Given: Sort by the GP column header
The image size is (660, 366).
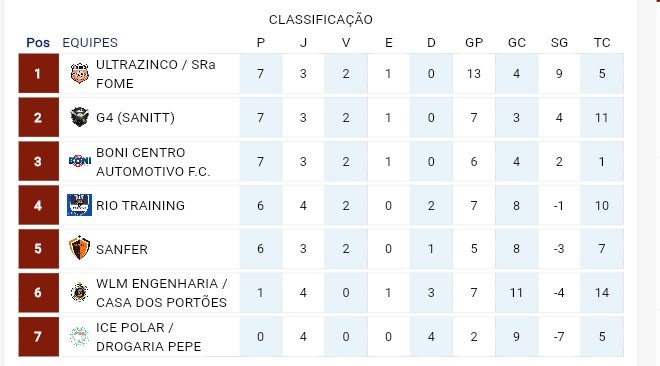Looking at the screenshot, I should point(474,42).
